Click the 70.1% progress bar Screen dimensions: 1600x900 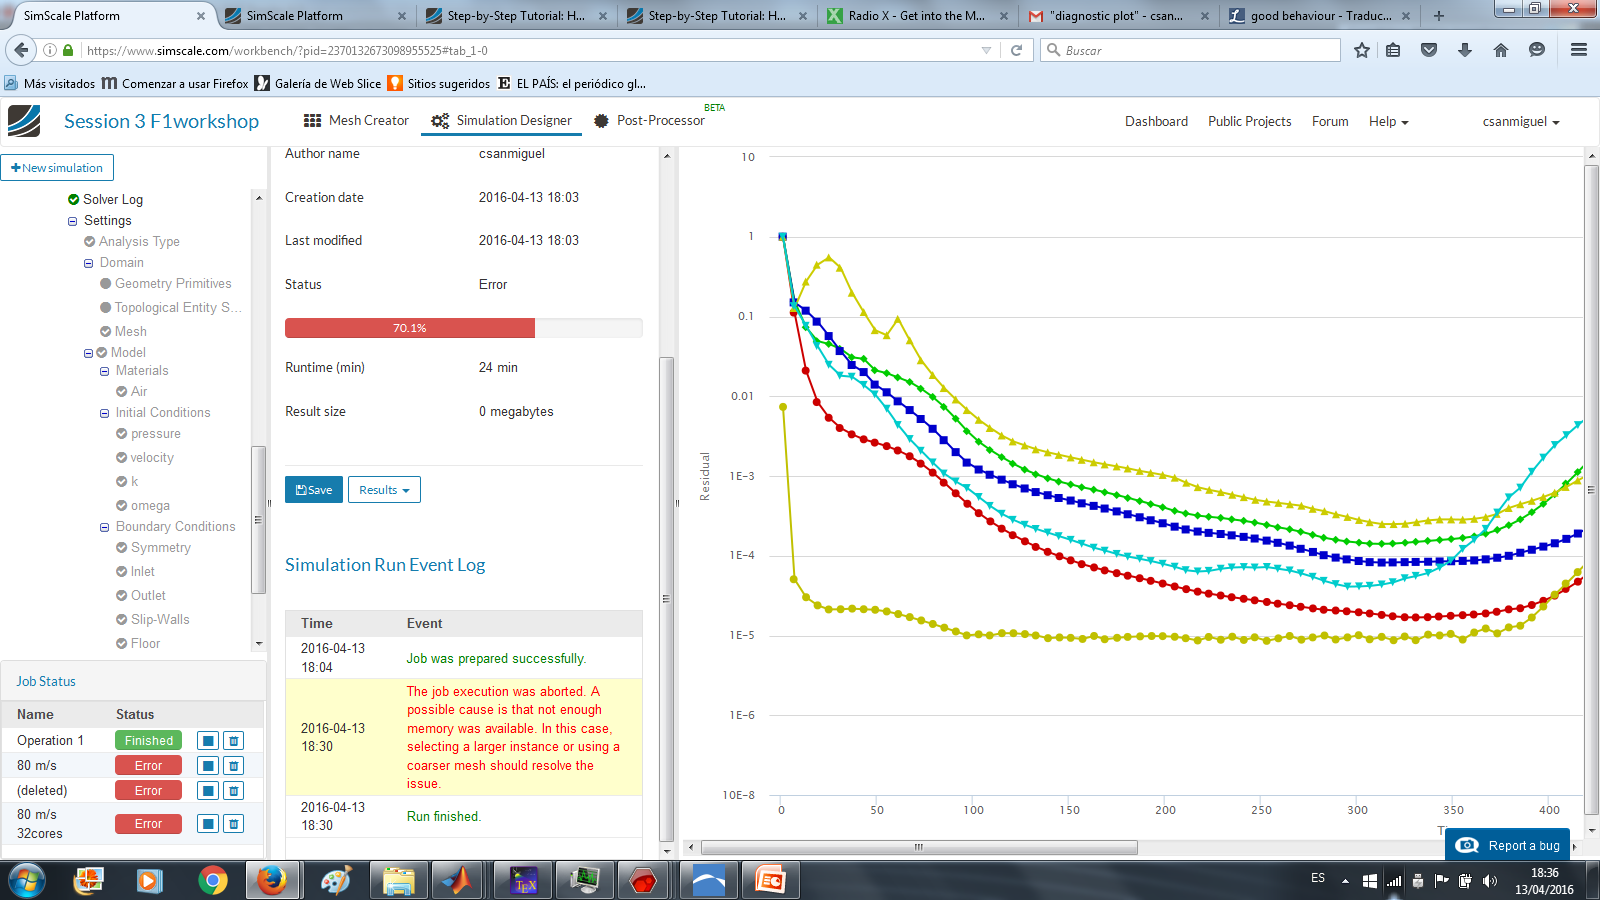[x=464, y=328]
